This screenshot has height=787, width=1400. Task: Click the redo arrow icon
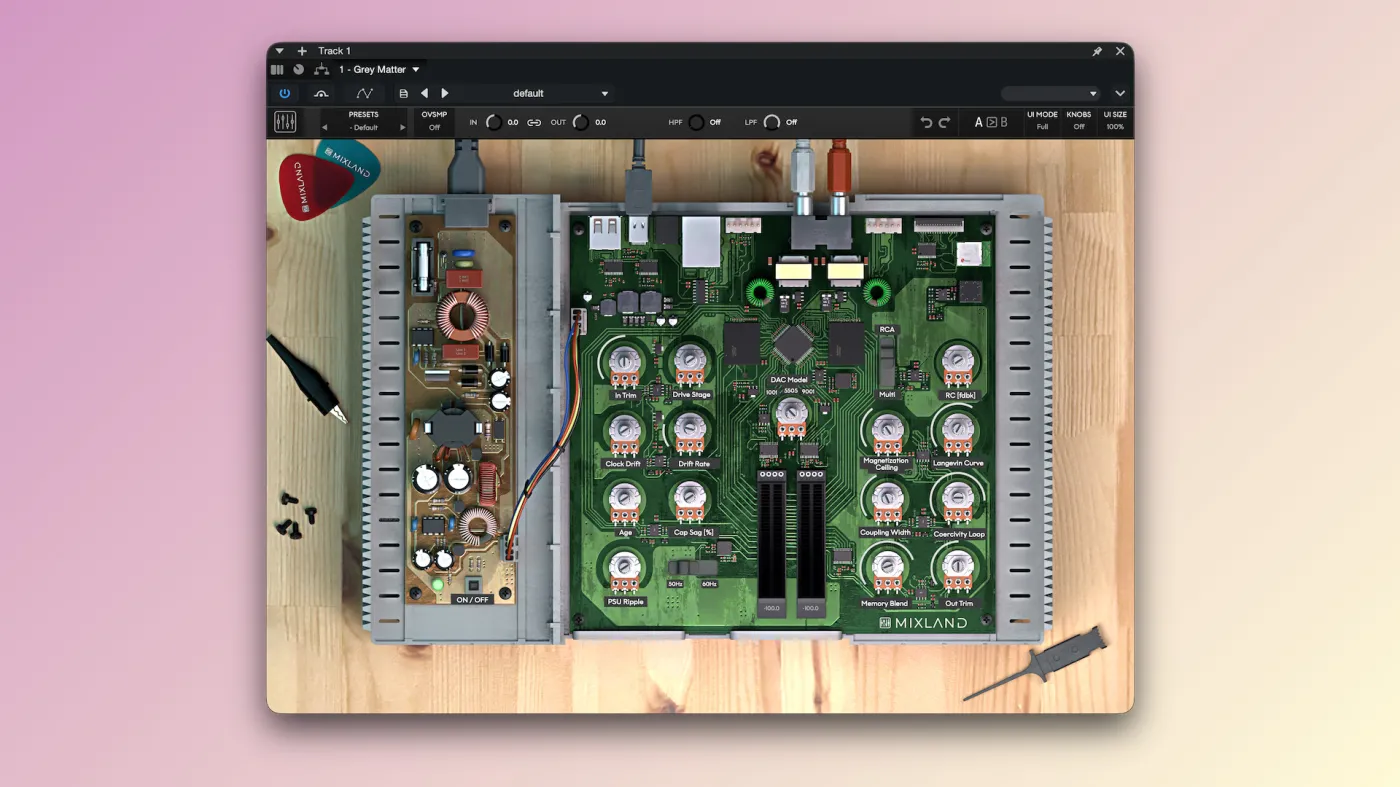[x=944, y=122]
